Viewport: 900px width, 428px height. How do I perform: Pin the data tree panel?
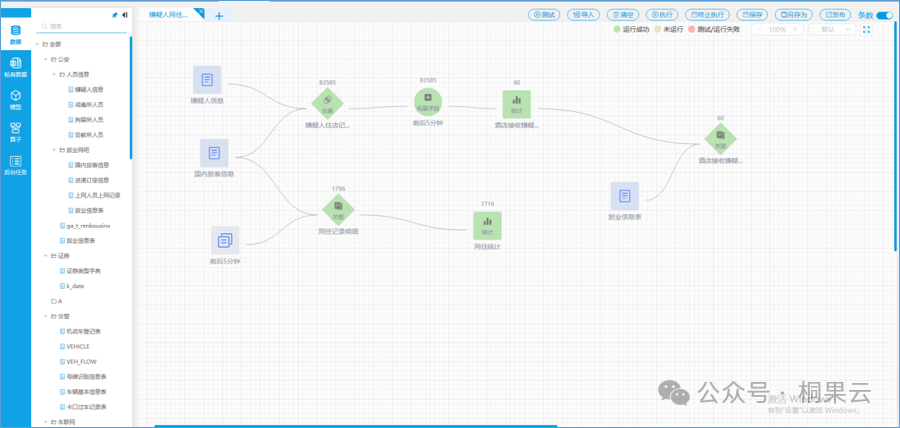113,15
